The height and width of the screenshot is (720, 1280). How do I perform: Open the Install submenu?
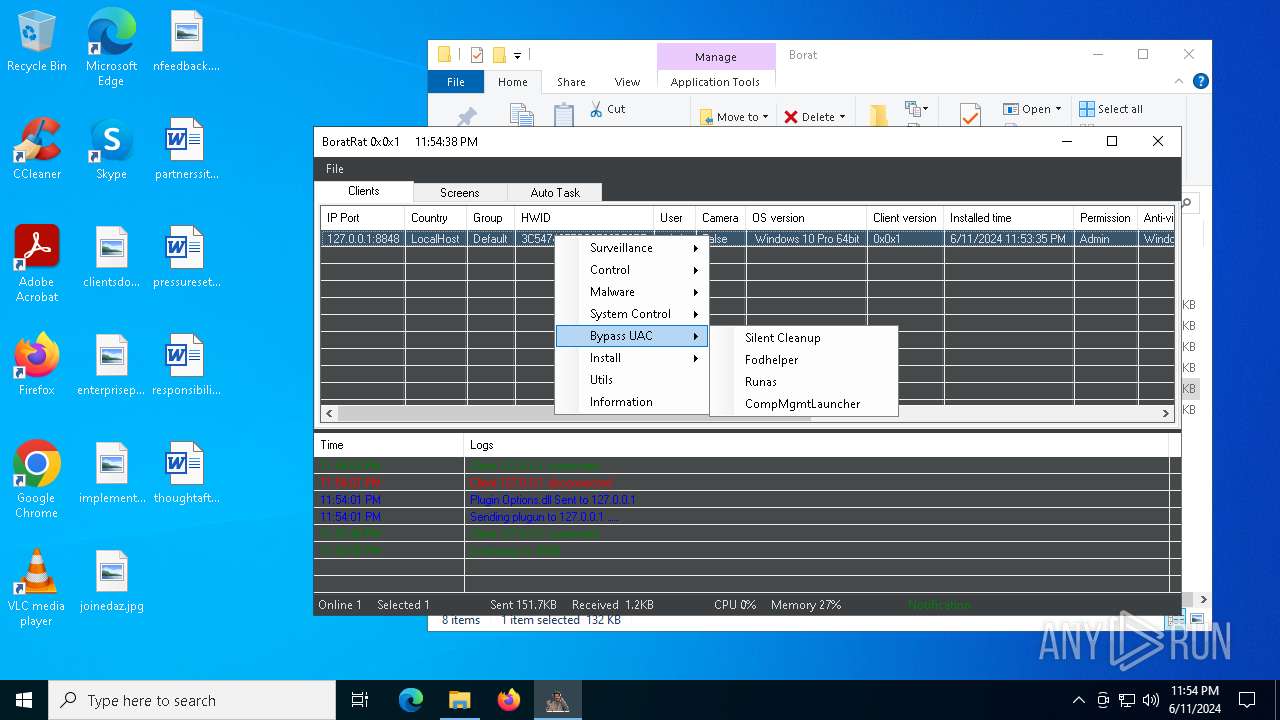click(x=632, y=358)
